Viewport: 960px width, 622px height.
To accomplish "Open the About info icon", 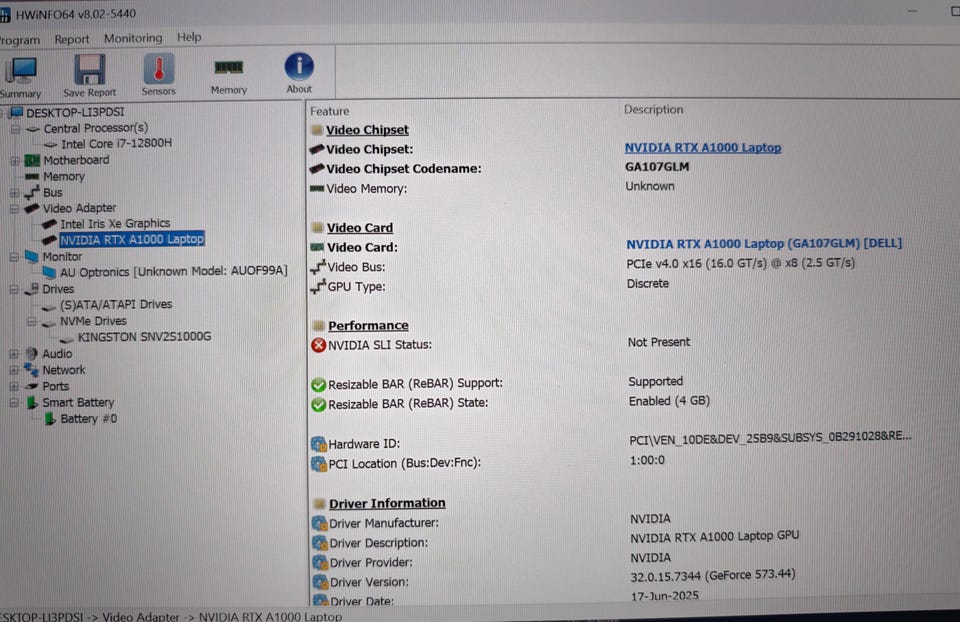I will click(x=299, y=67).
